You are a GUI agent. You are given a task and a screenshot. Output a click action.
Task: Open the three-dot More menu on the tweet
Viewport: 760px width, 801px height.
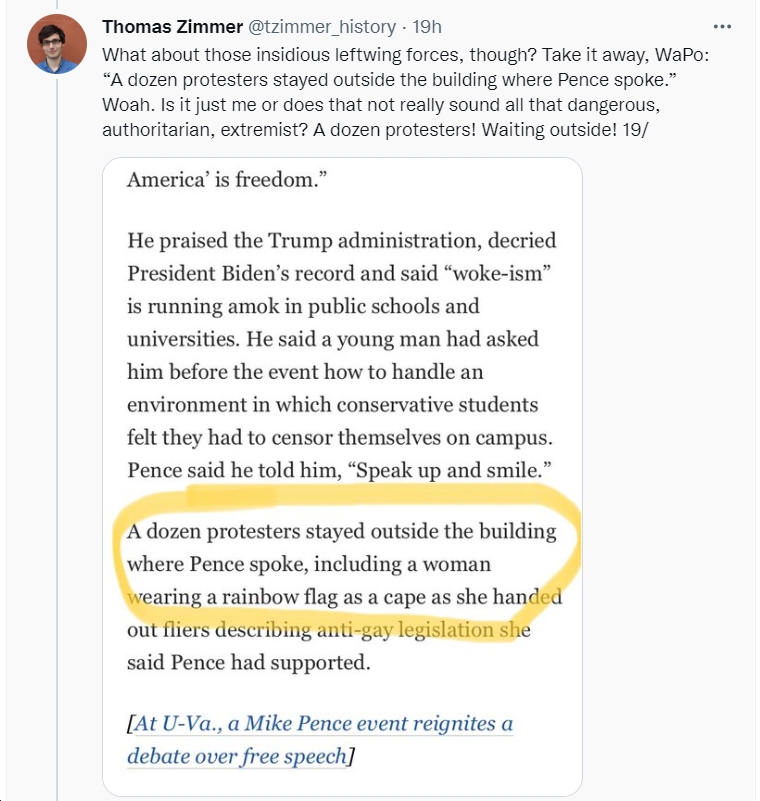click(x=722, y=27)
